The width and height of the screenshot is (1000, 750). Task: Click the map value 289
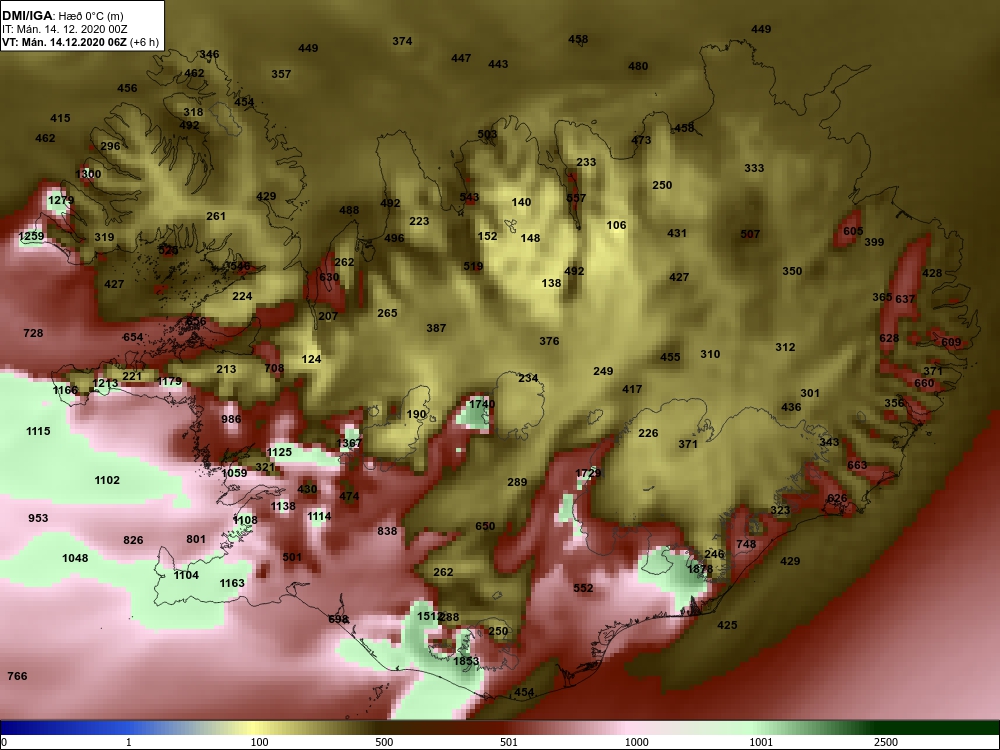[x=517, y=482]
